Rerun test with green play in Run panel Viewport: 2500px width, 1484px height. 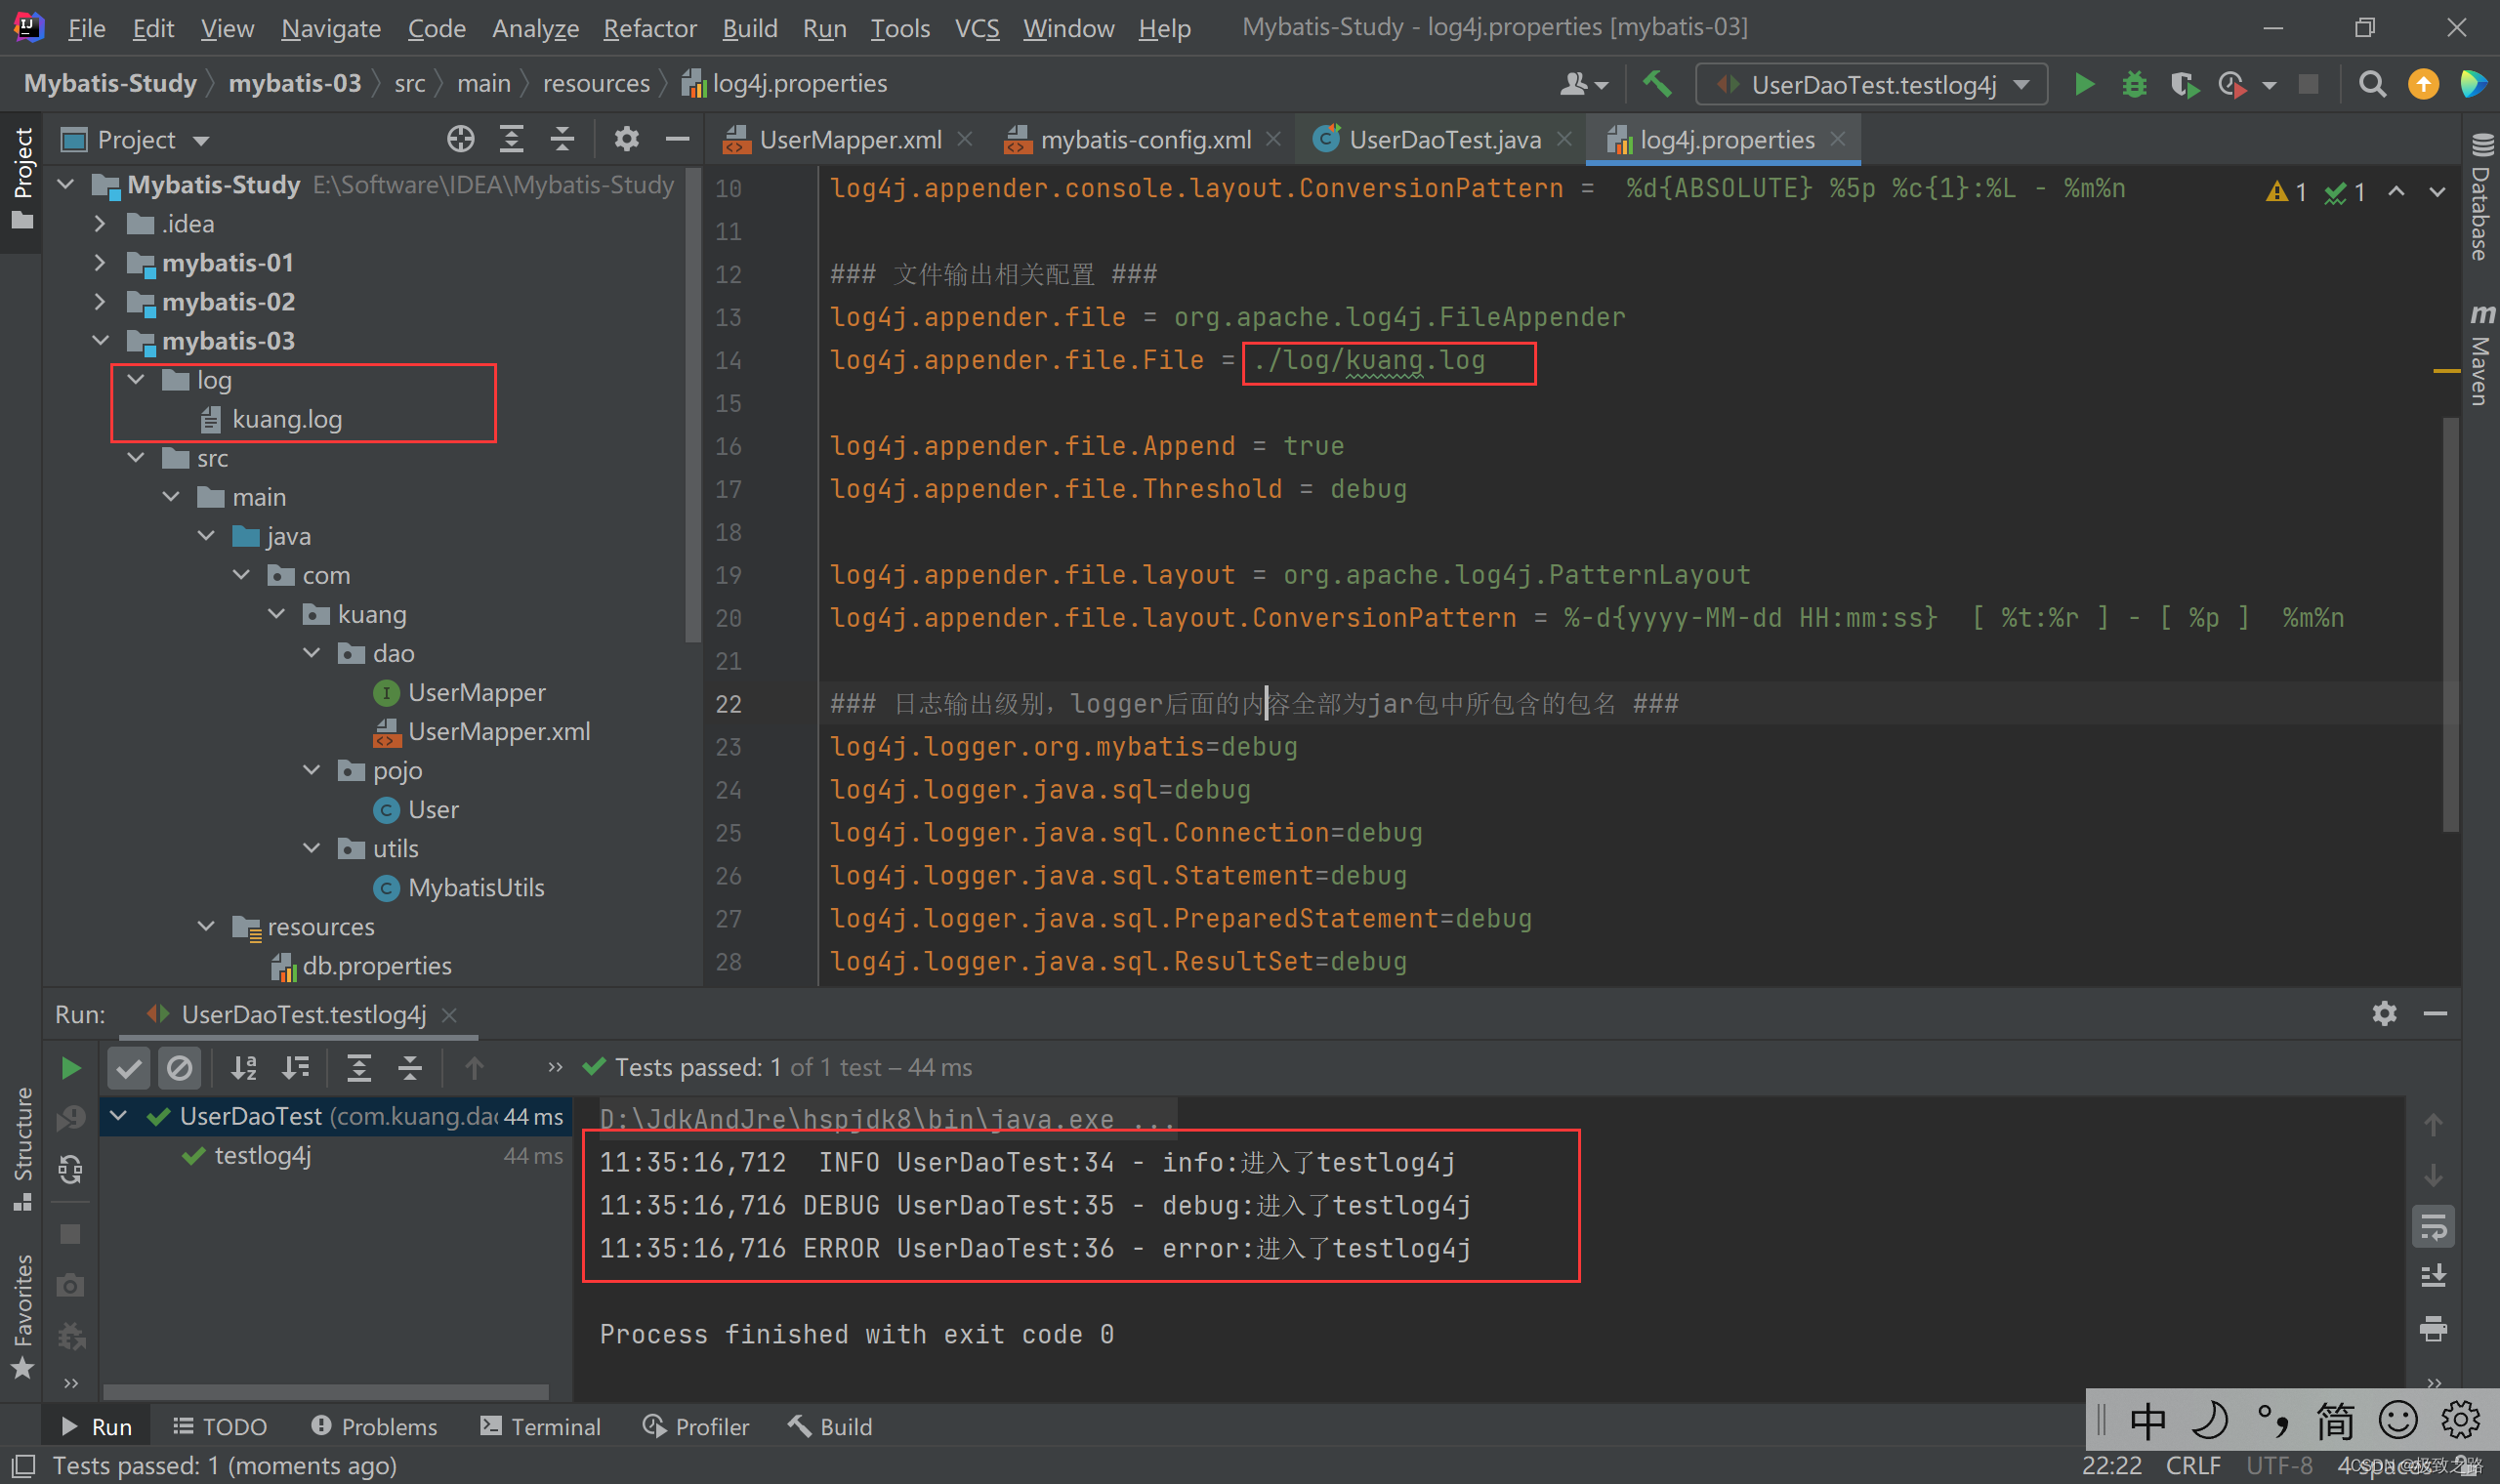coord(70,1068)
